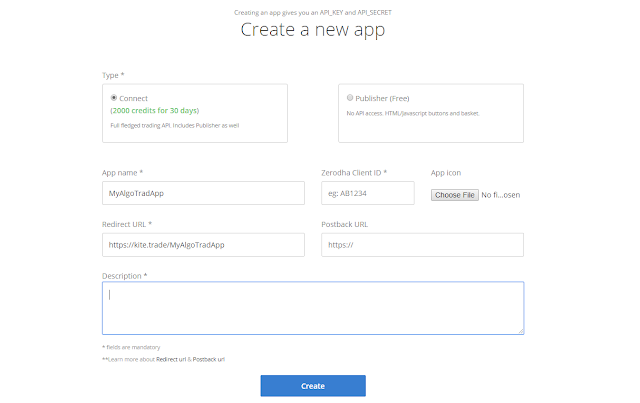Click the Description resize handle corner
640x403 pixels.
click(521, 331)
